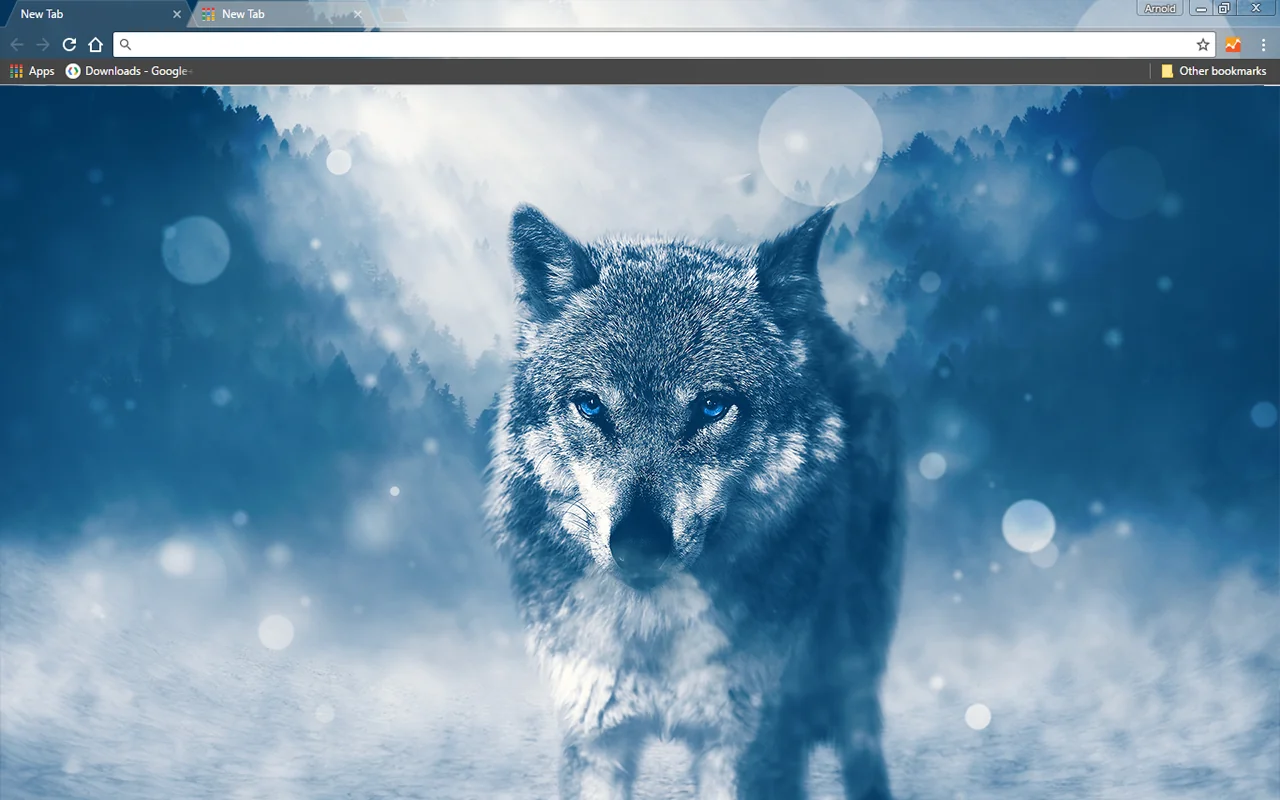
Task: Reload the current page
Action: coord(69,44)
